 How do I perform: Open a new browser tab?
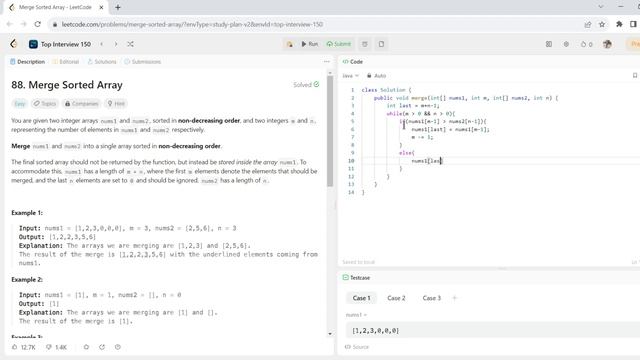point(118,7)
